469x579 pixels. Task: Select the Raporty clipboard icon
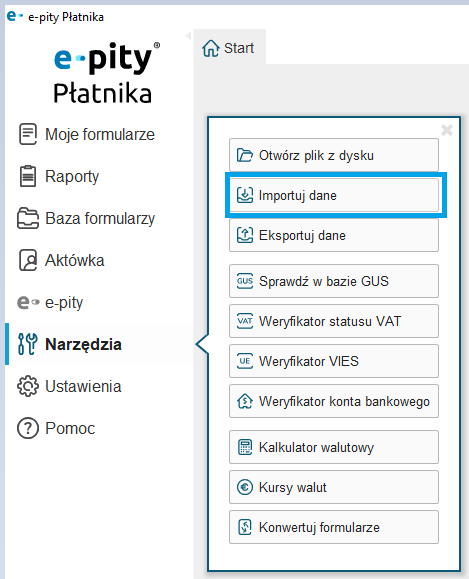coord(28,176)
